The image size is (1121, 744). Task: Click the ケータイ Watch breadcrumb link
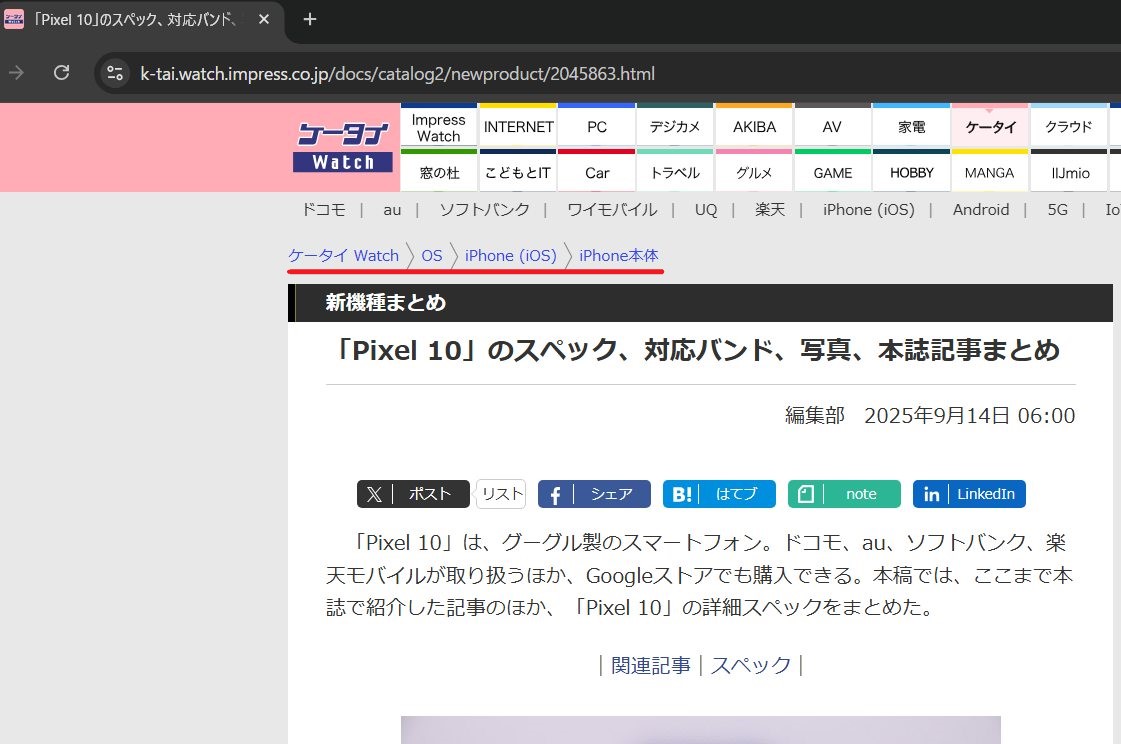point(343,255)
